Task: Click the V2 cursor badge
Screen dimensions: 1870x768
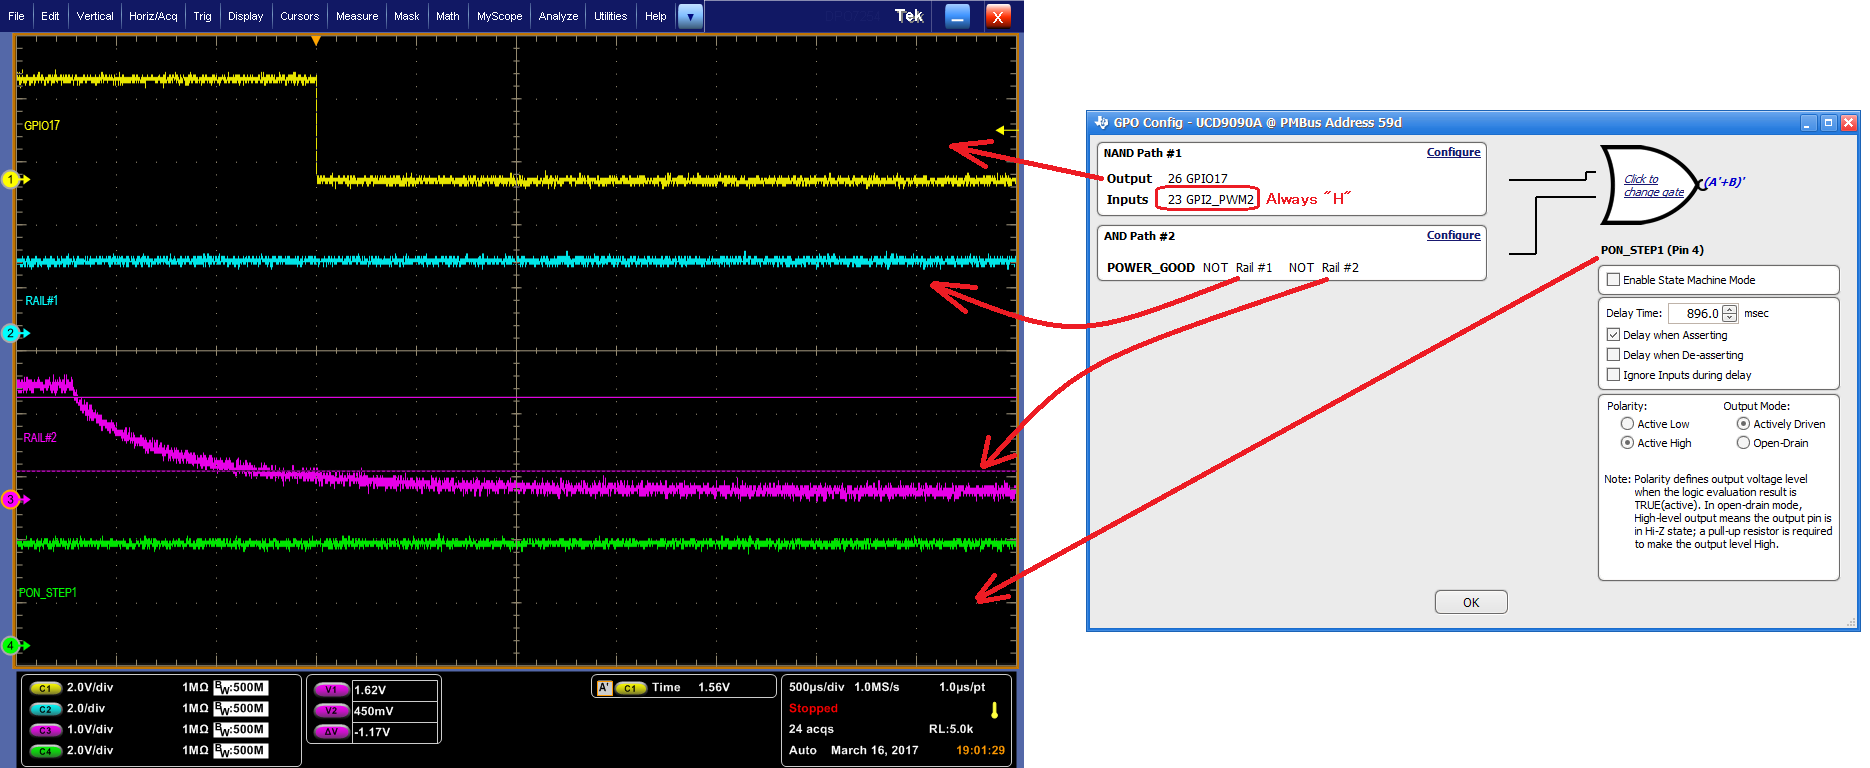Action: pos(331,711)
